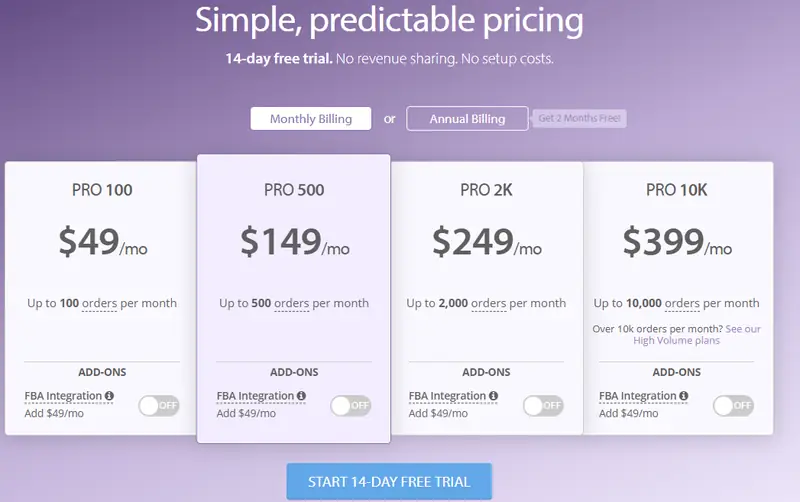Switch on PRO 2K FBA Integration toggle
Screen dimensions: 800x502
click(x=543, y=406)
